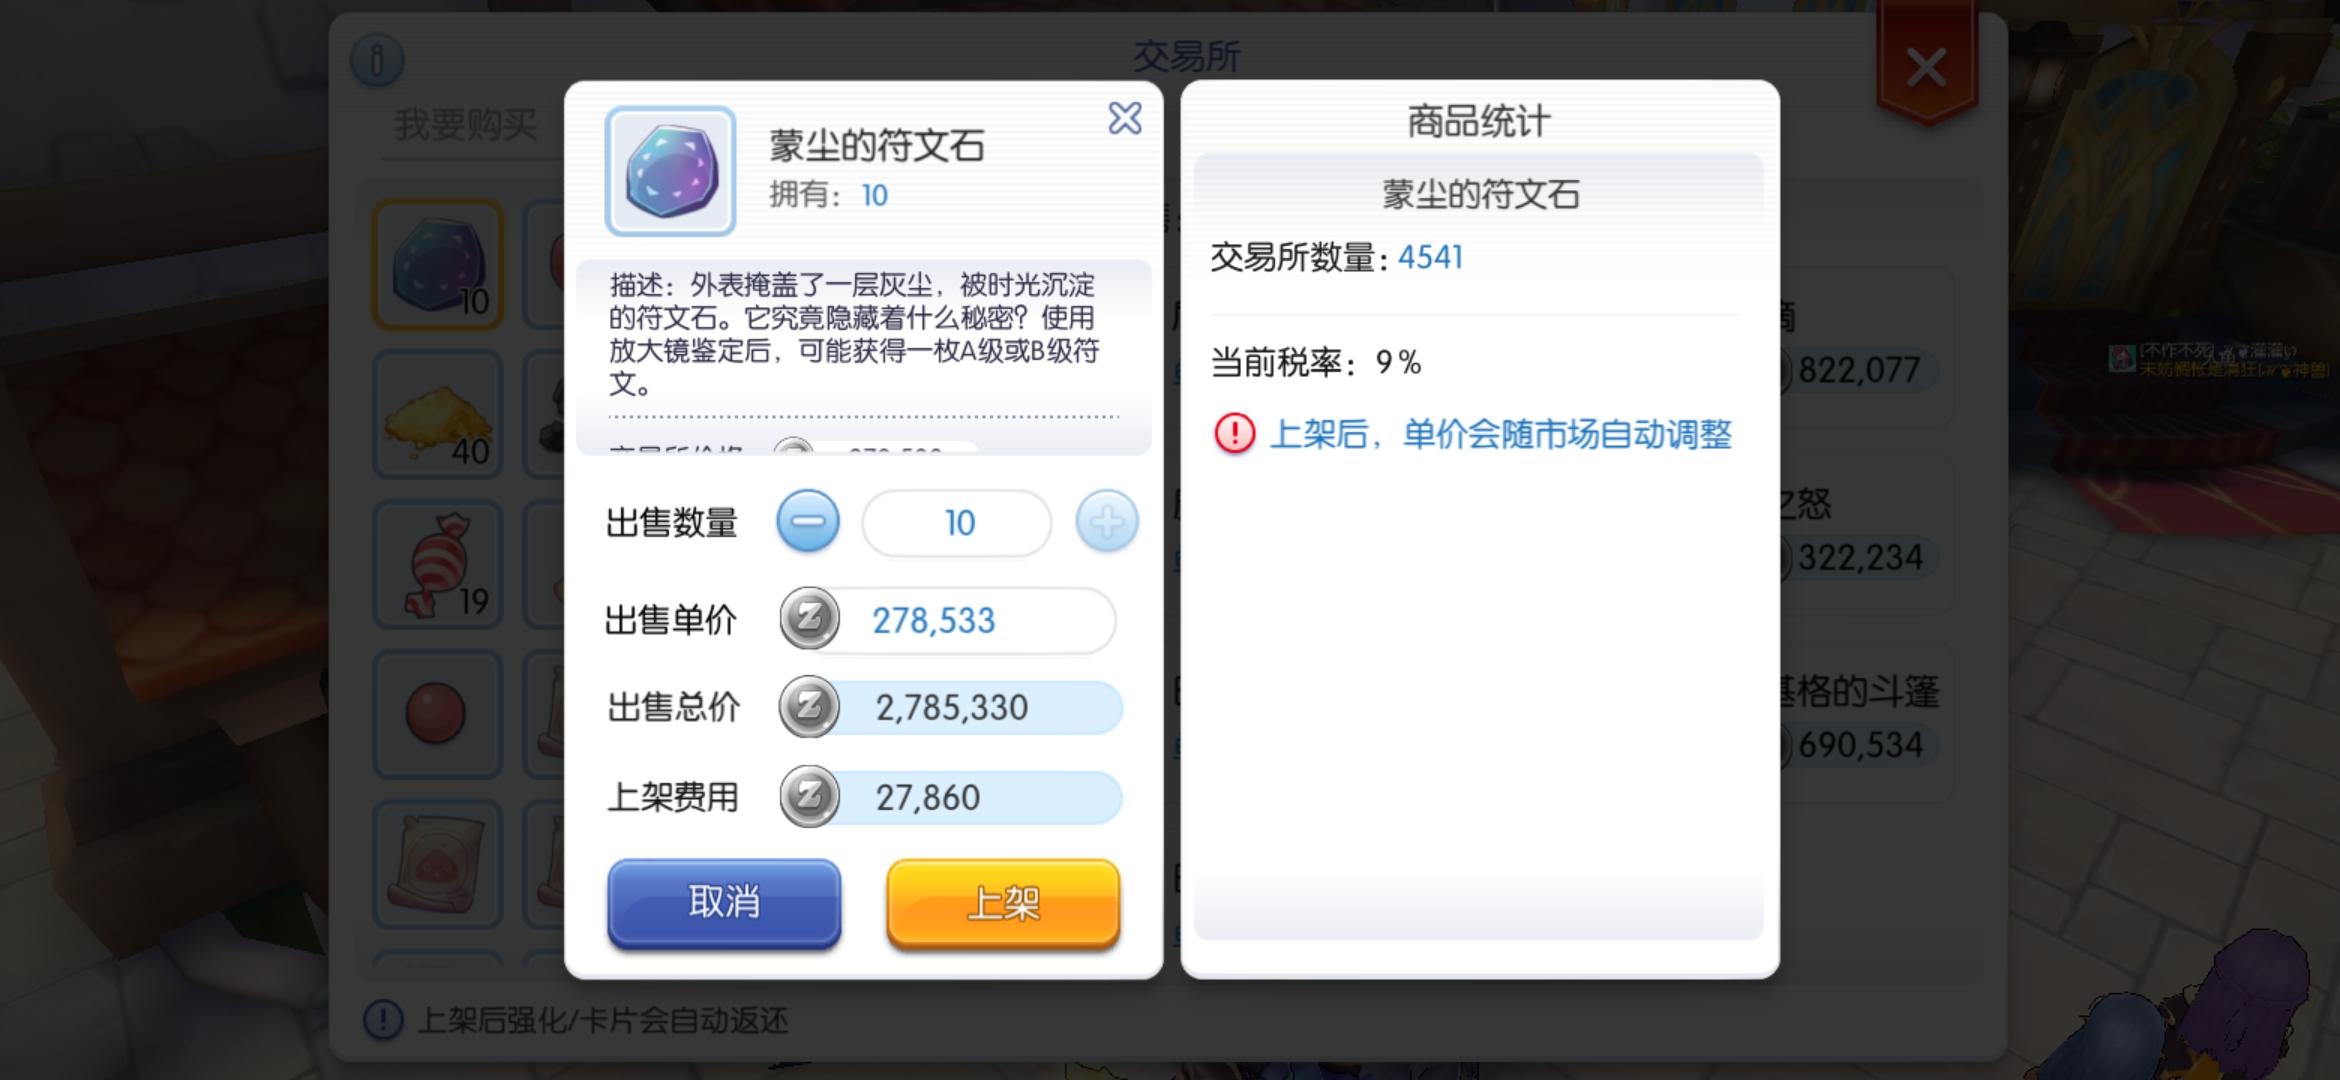Click the plus button for sell quantity
2340x1080 pixels.
point(1107,521)
